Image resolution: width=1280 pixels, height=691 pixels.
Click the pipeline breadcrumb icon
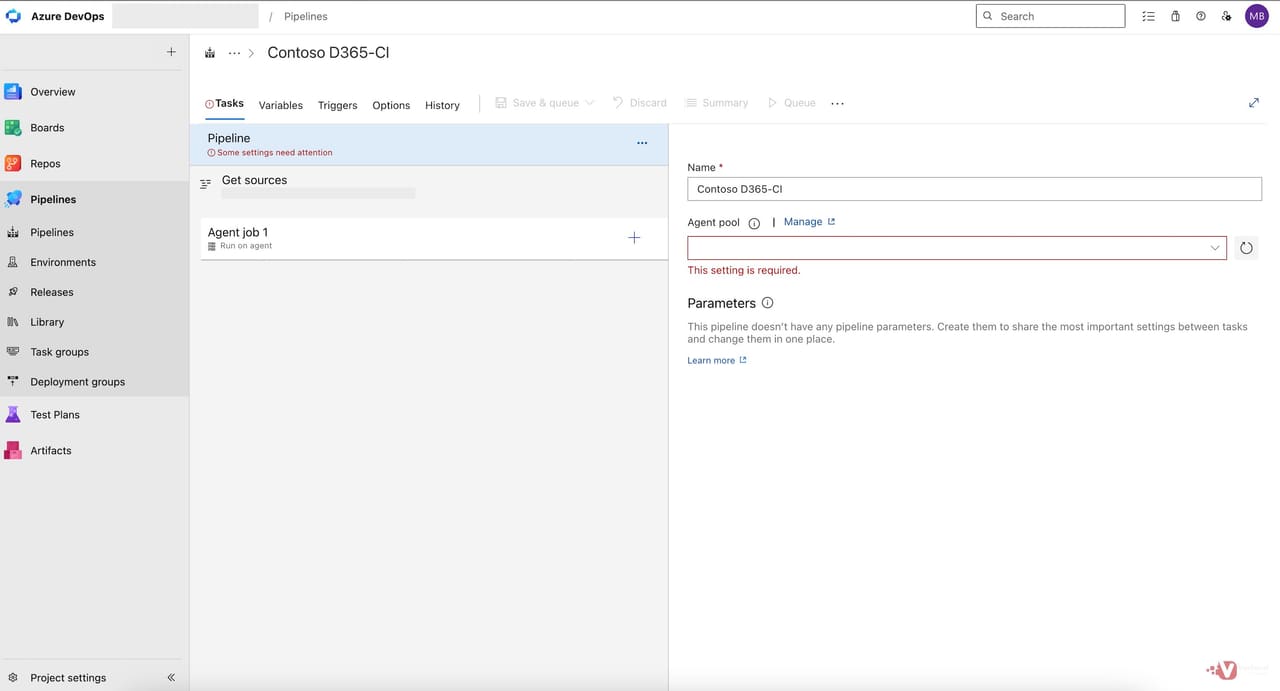210,53
